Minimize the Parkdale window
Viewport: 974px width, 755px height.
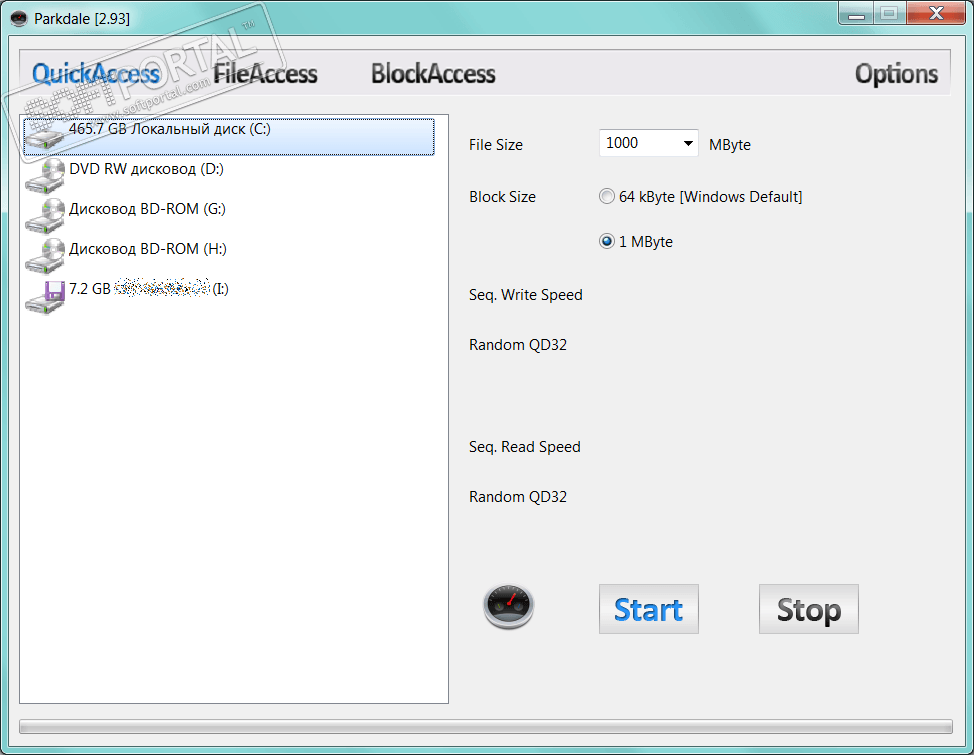(857, 13)
